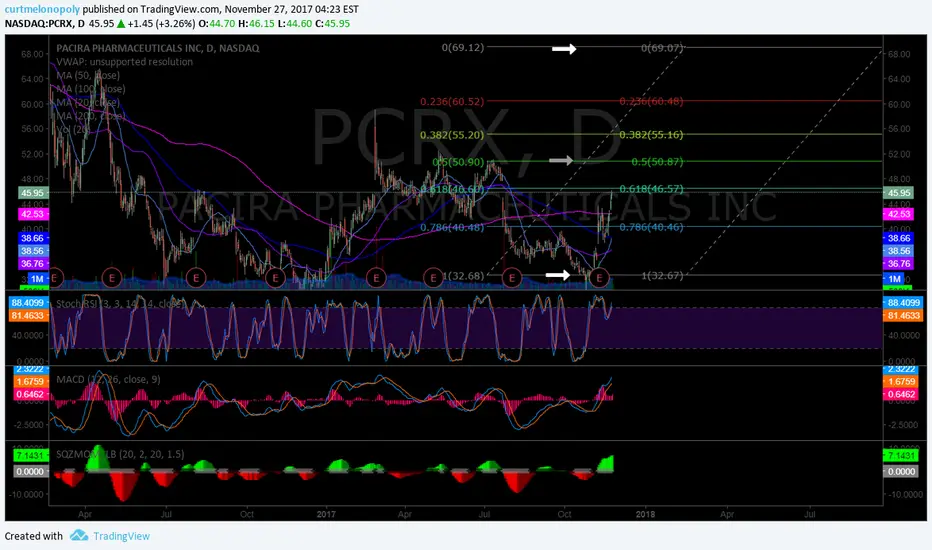932x550 pixels.
Task: Click the 1(32.67) Fibonacci label
Action: coord(663,276)
